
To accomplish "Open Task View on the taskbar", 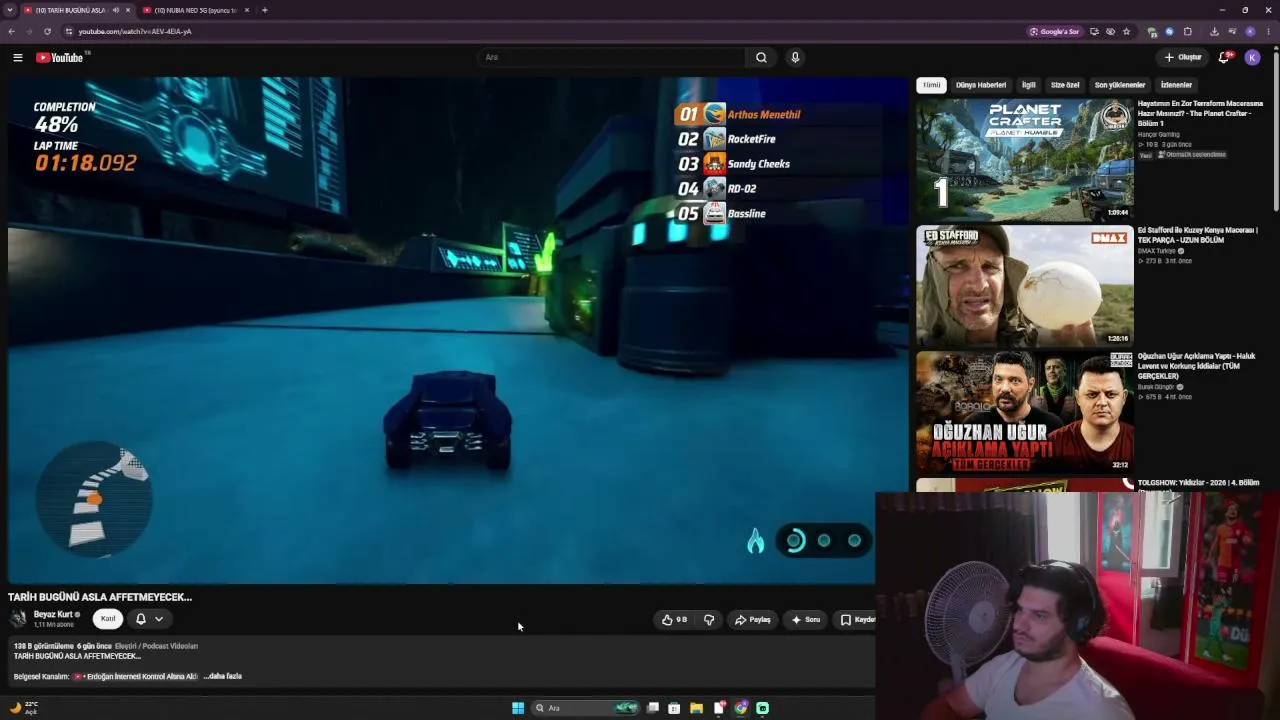I will point(652,708).
